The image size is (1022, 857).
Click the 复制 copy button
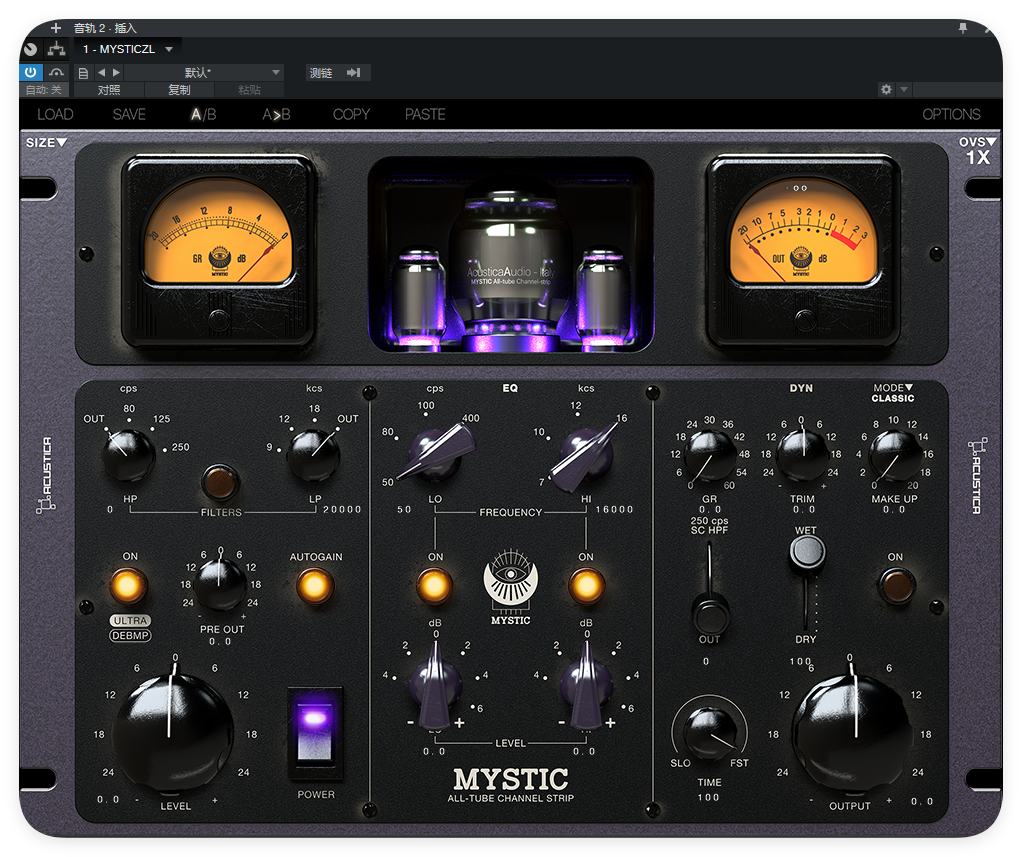(179, 90)
